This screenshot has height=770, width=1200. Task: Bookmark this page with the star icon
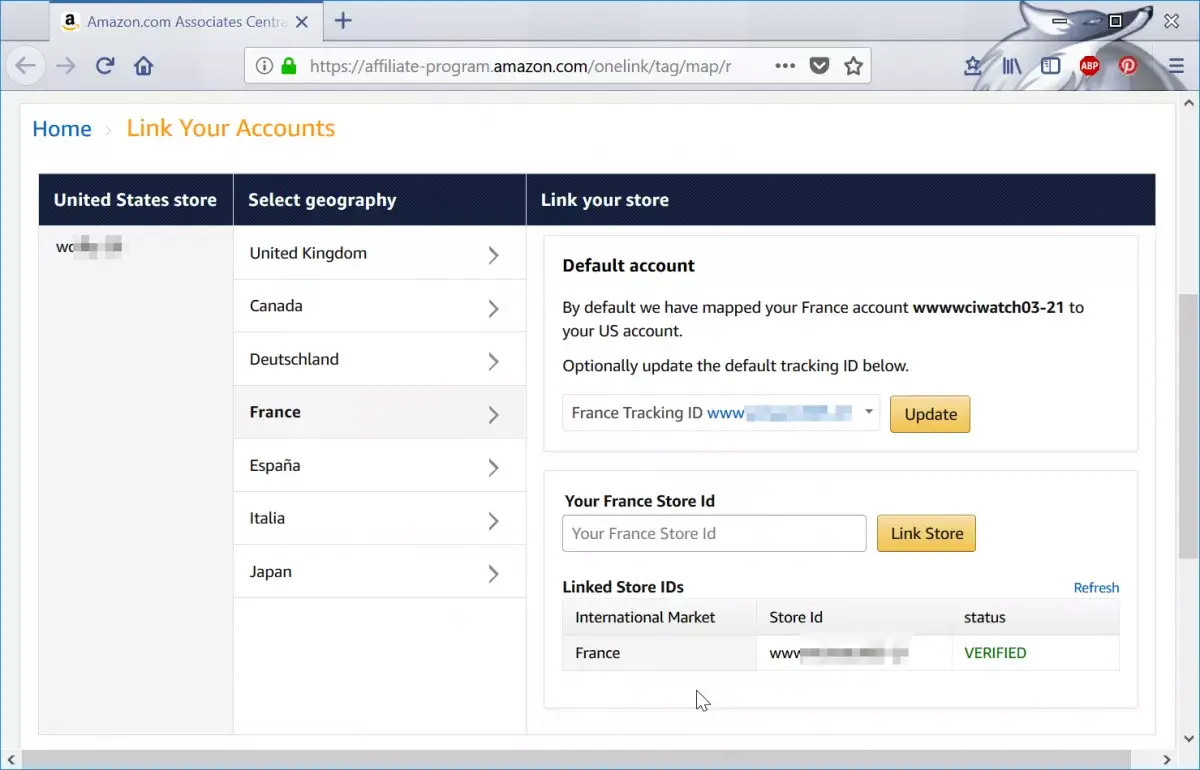(853, 66)
